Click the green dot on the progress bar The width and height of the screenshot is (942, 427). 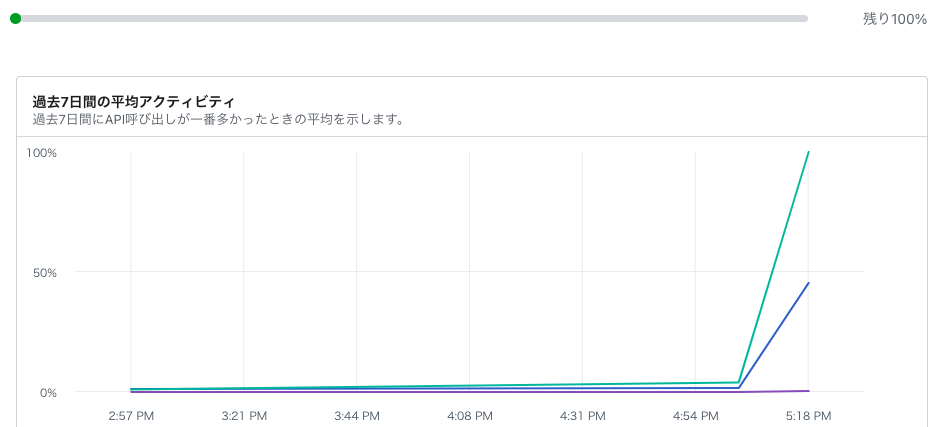point(15,18)
